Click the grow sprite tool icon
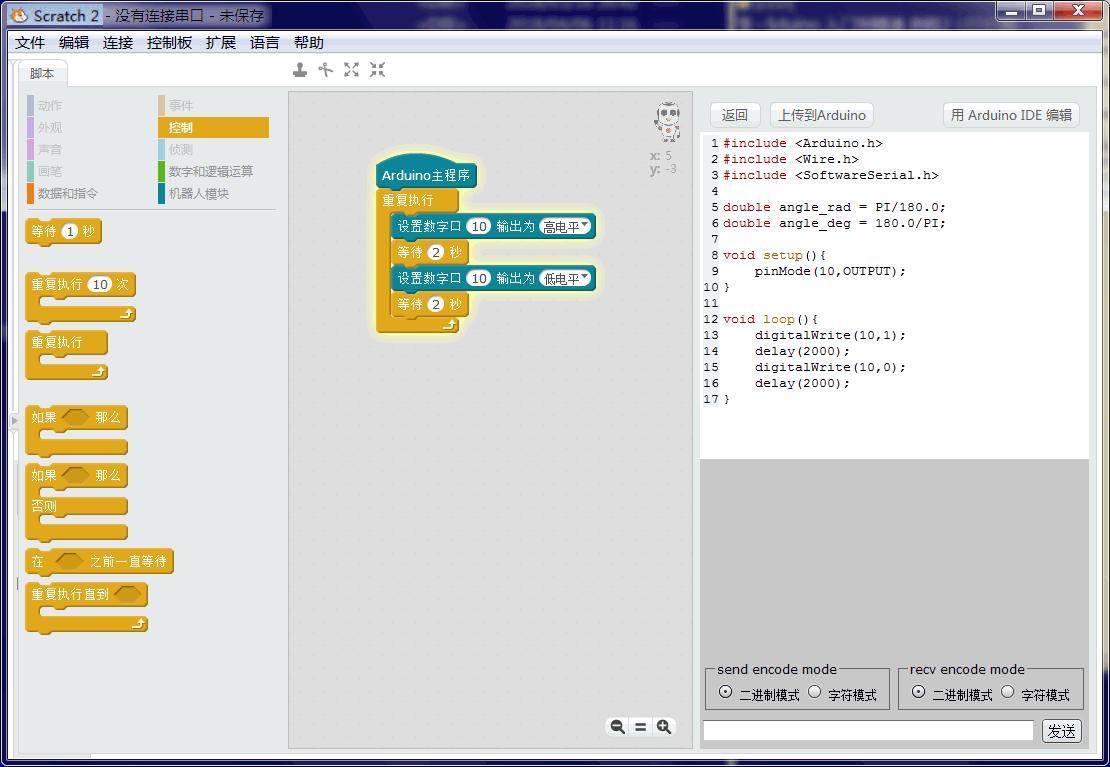 (352, 69)
